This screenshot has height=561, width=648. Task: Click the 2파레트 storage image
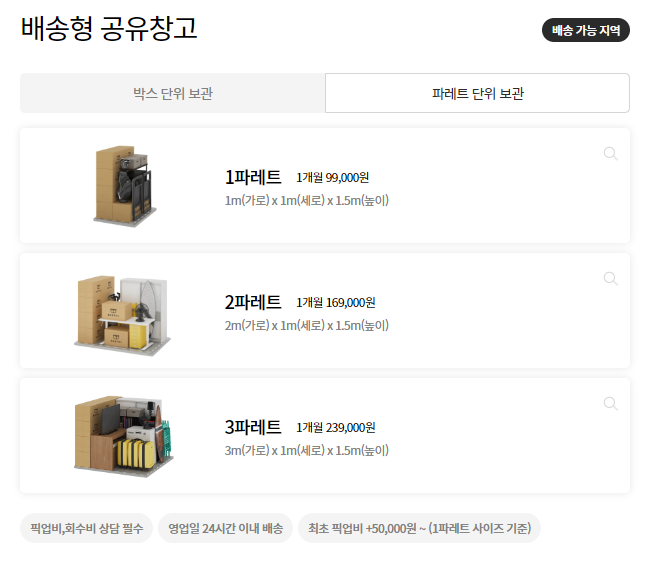coord(123,315)
